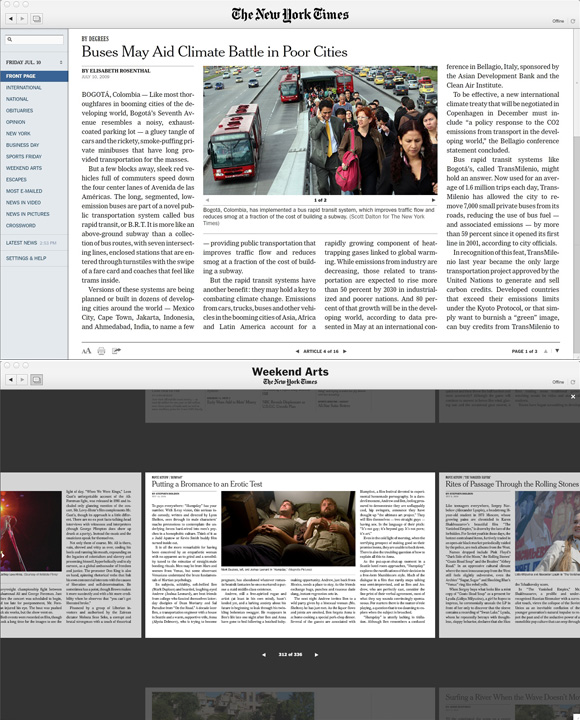Open Most E-Mailed list
Screen dimensions: 580x720
tap(24, 191)
